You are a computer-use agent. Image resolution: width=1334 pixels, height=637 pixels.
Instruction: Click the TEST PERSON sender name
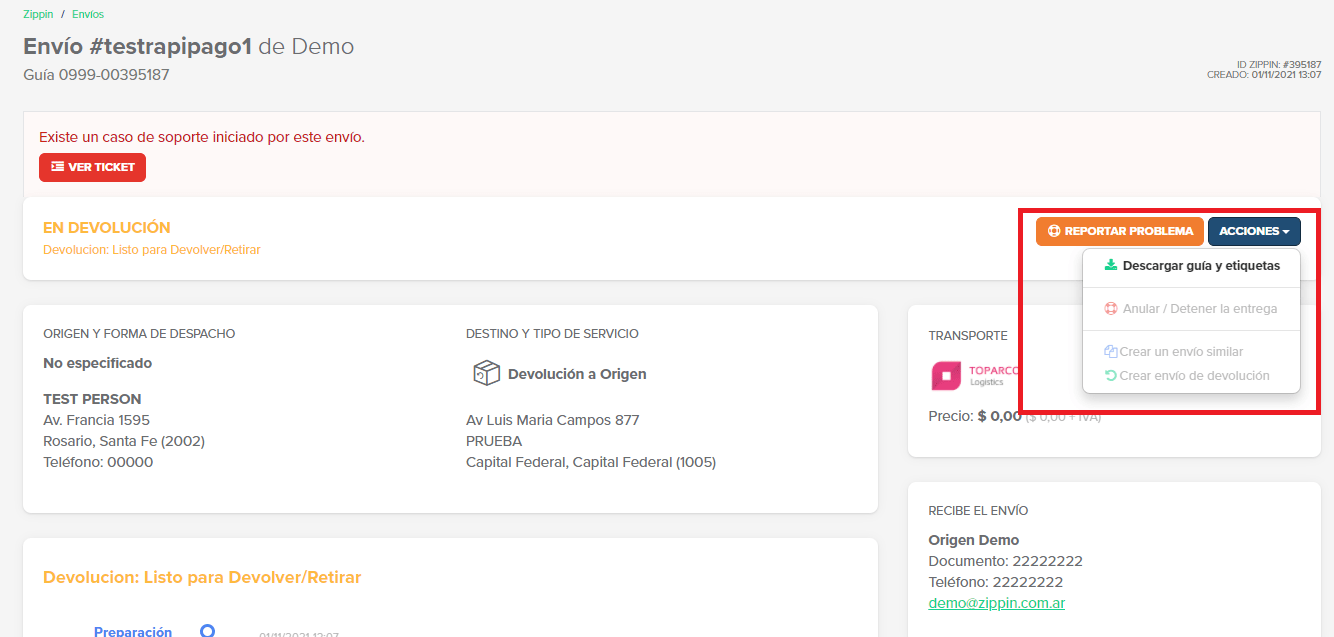[x=92, y=399]
